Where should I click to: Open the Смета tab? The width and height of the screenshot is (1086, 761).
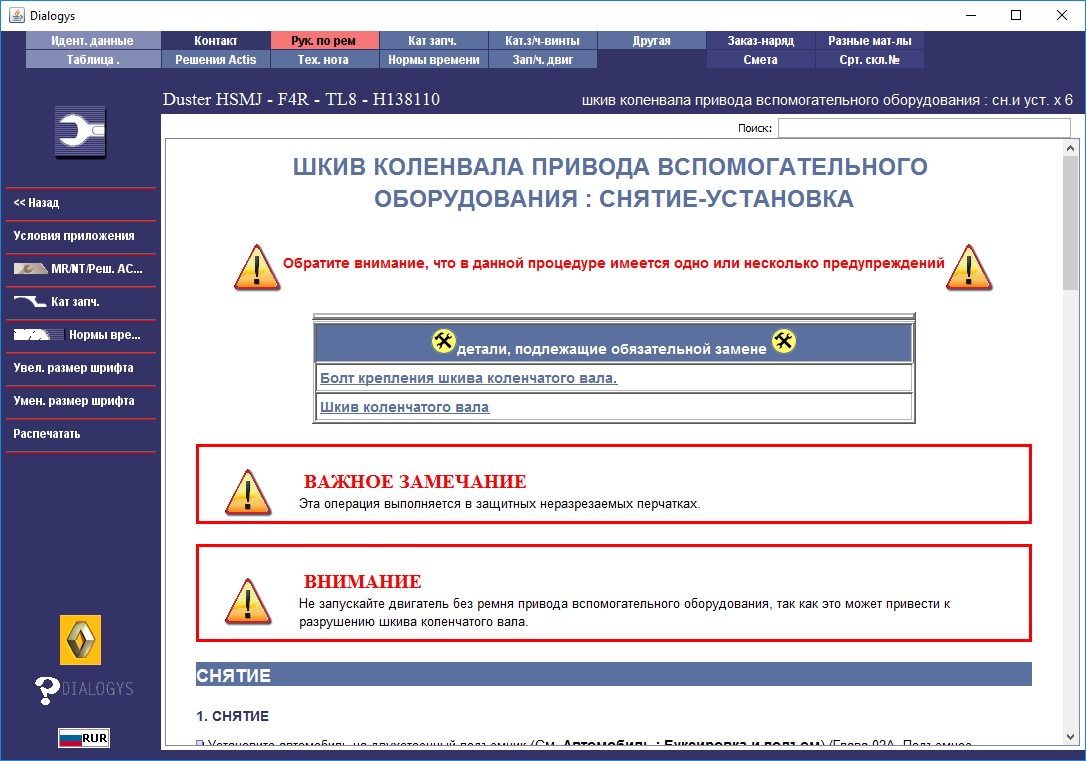point(760,60)
